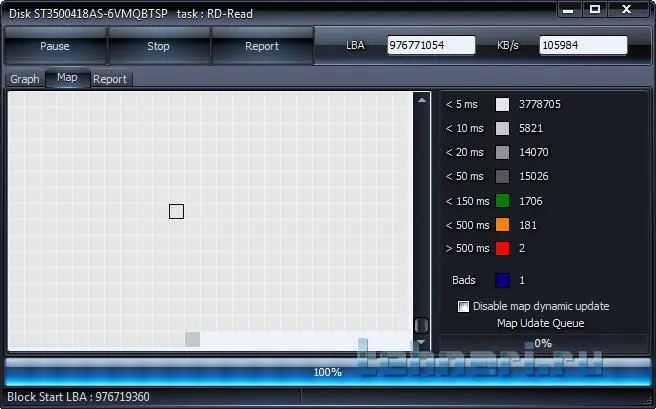This screenshot has width=656, height=409.
Task: Click the red > 500 ms swatch
Action: [502, 248]
